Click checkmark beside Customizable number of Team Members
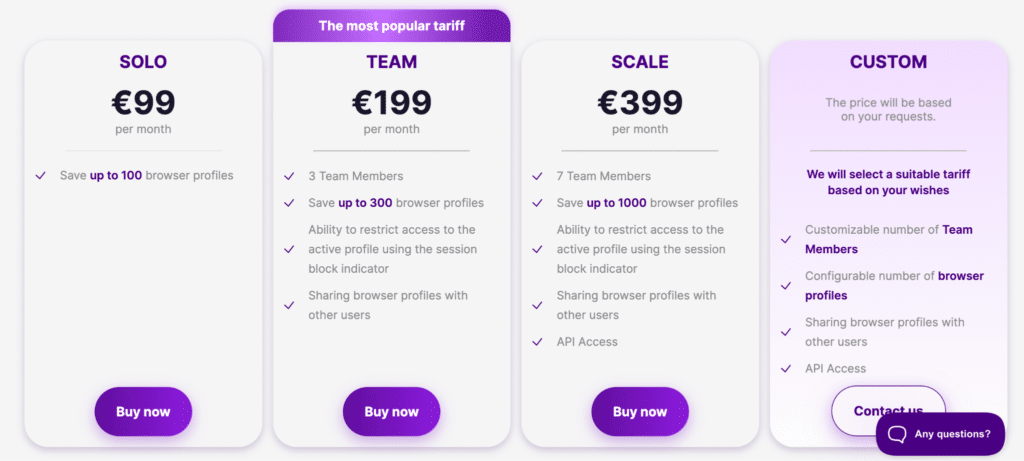This screenshot has height=461, width=1024. coord(786,240)
